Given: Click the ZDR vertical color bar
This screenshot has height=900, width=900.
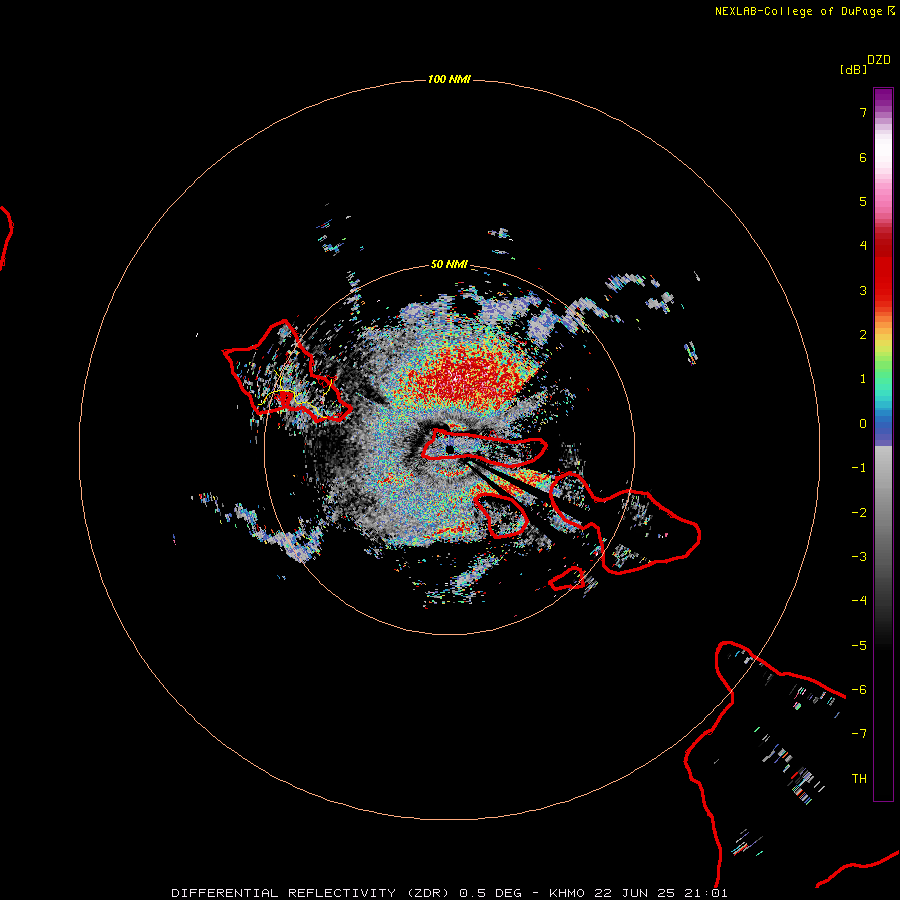Looking at the screenshot, I should click(883, 444).
